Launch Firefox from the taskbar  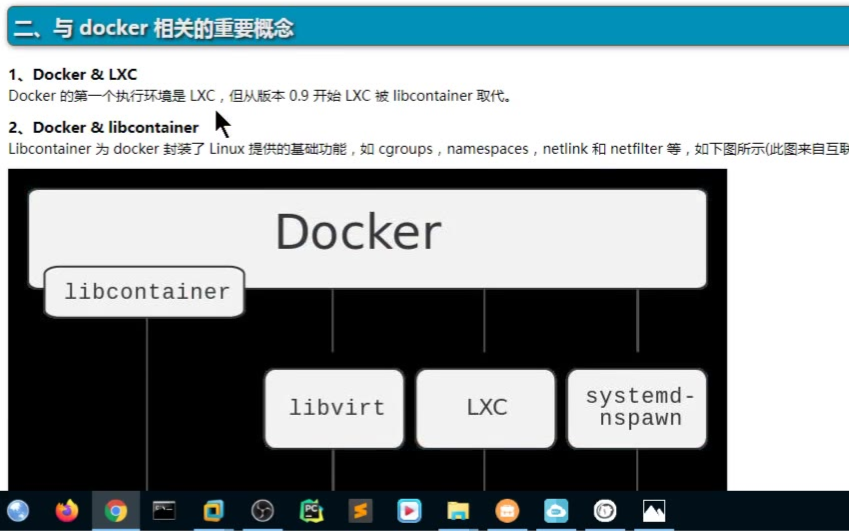pyautogui.click(x=67, y=510)
